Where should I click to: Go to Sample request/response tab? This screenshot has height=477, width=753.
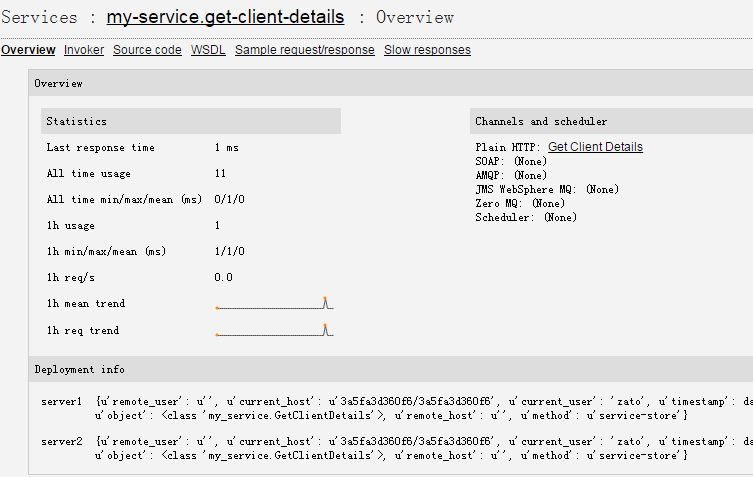(304, 50)
